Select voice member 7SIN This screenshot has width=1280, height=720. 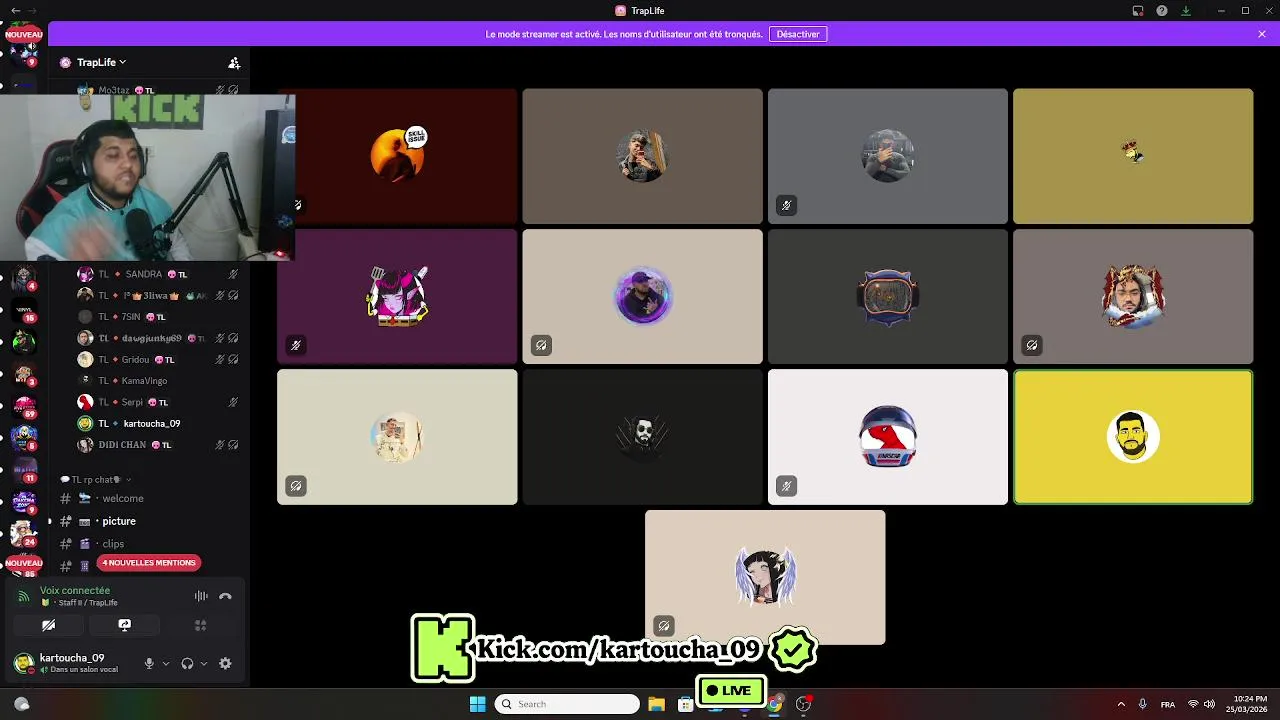click(158, 317)
